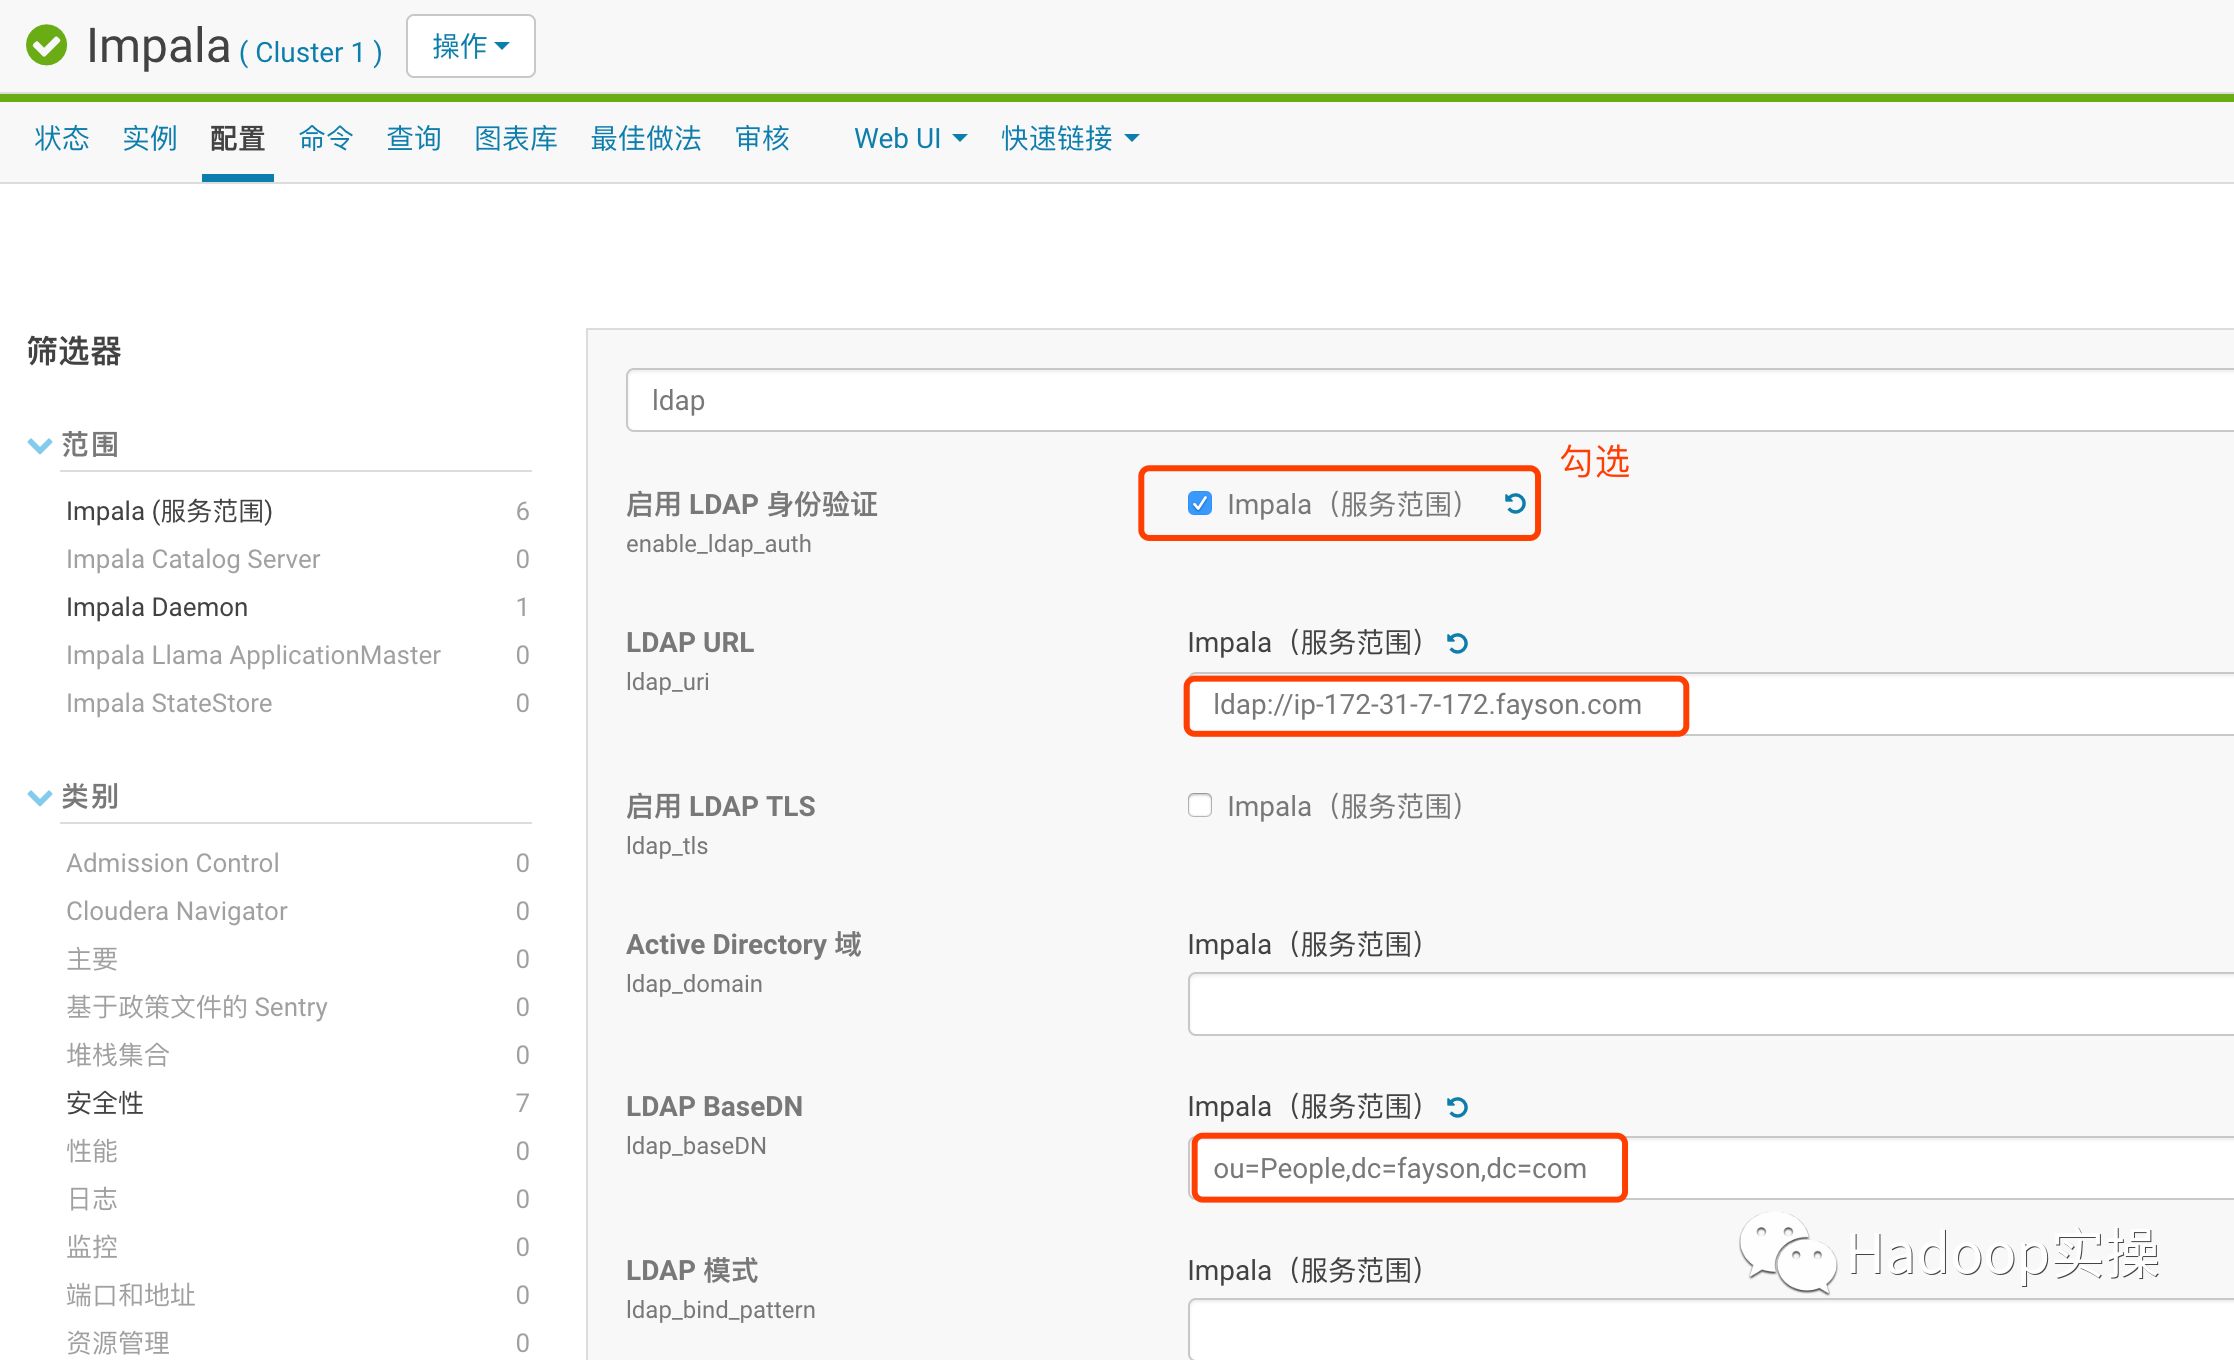Image resolution: width=2234 pixels, height=1360 pixels.
Task: Click the configuration search box containing ldap
Action: [1430, 400]
